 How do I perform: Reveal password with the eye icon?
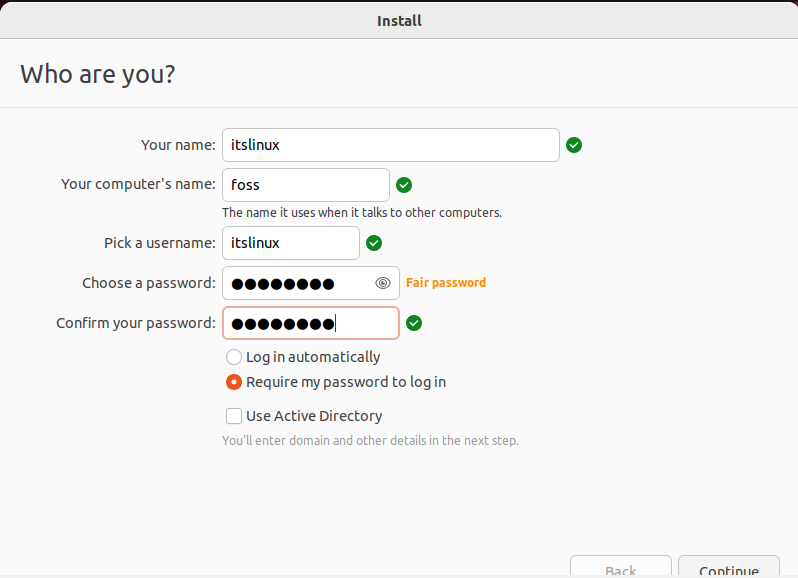383,283
